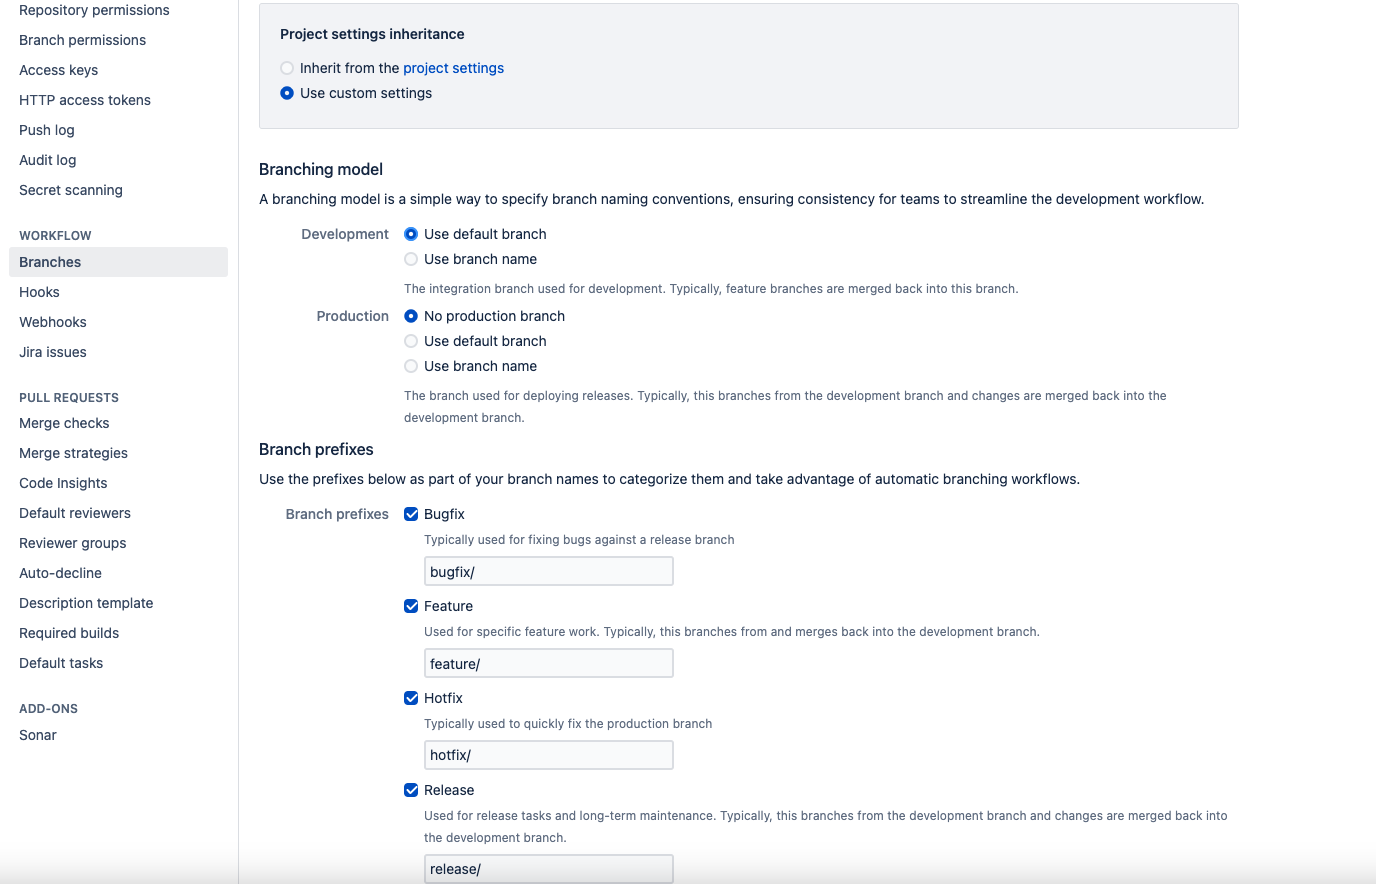This screenshot has height=884, width=1376.
Task: Choose Use branch name under Production
Action: (x=411, y=366)
